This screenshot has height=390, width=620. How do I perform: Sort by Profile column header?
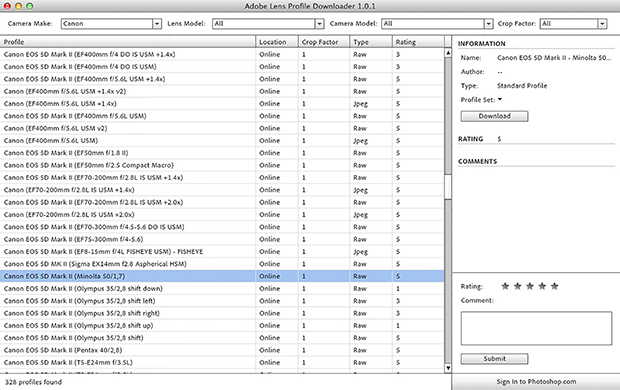pyautogui.click(x=128, y=42)
